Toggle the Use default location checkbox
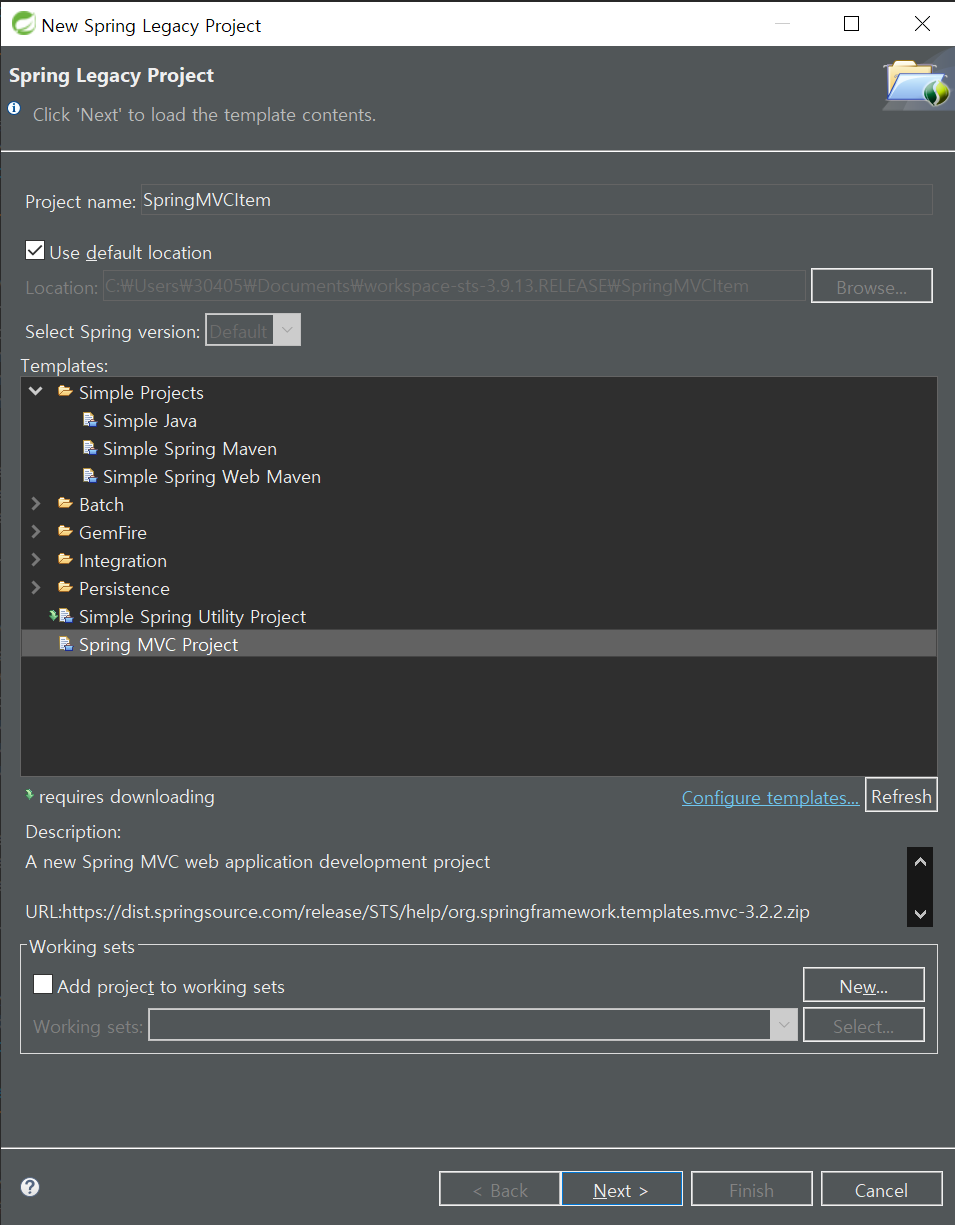This screenshot has height=1225, width=955. coord(35,251)
